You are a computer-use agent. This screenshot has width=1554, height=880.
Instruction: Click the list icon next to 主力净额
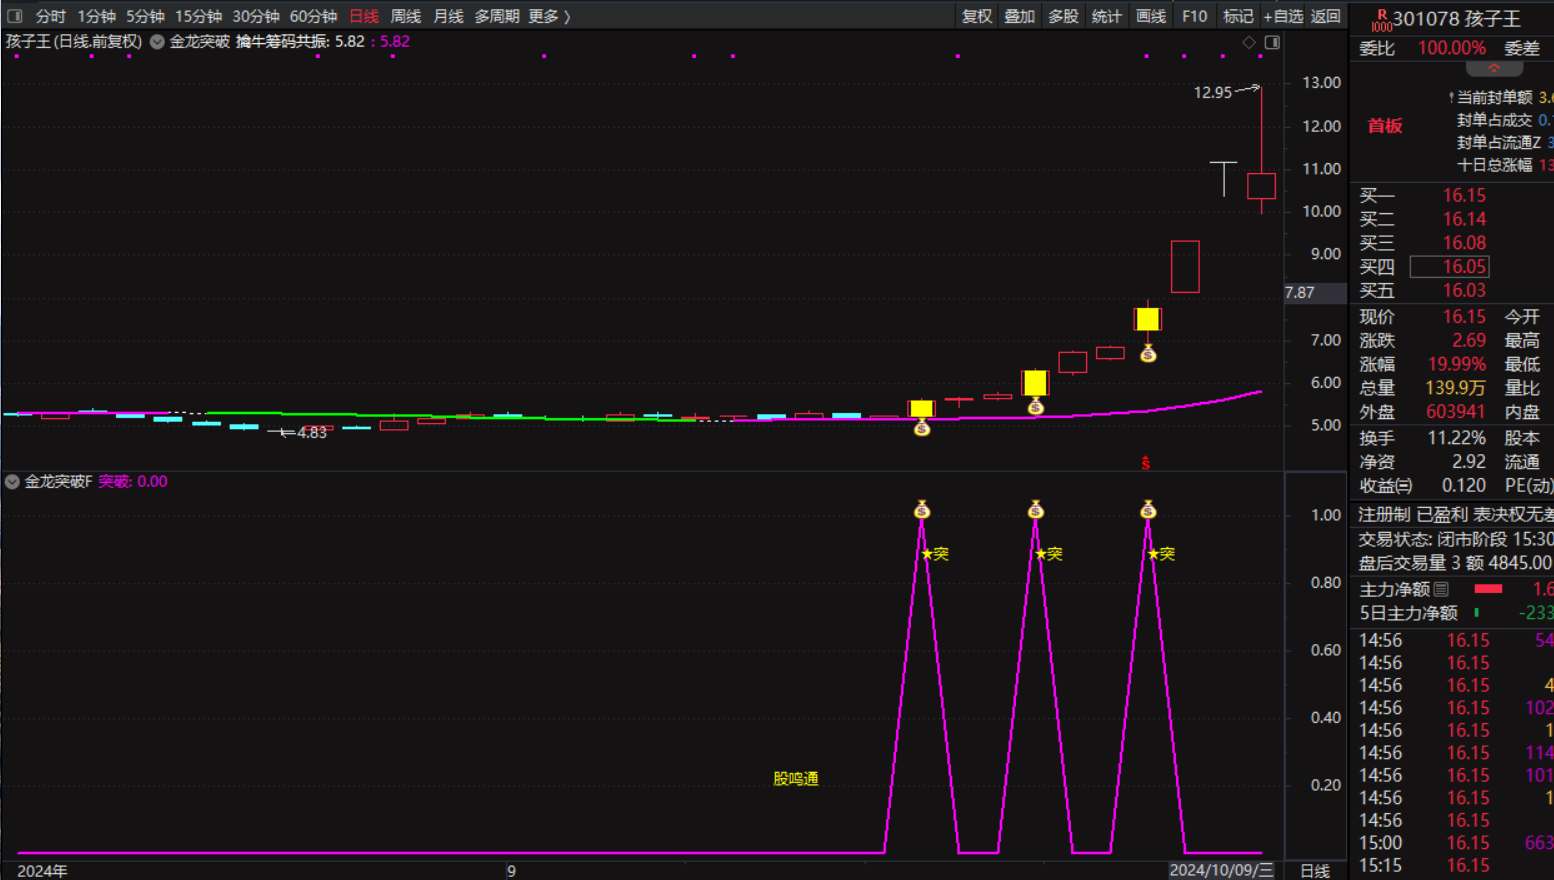point(1441,589)
